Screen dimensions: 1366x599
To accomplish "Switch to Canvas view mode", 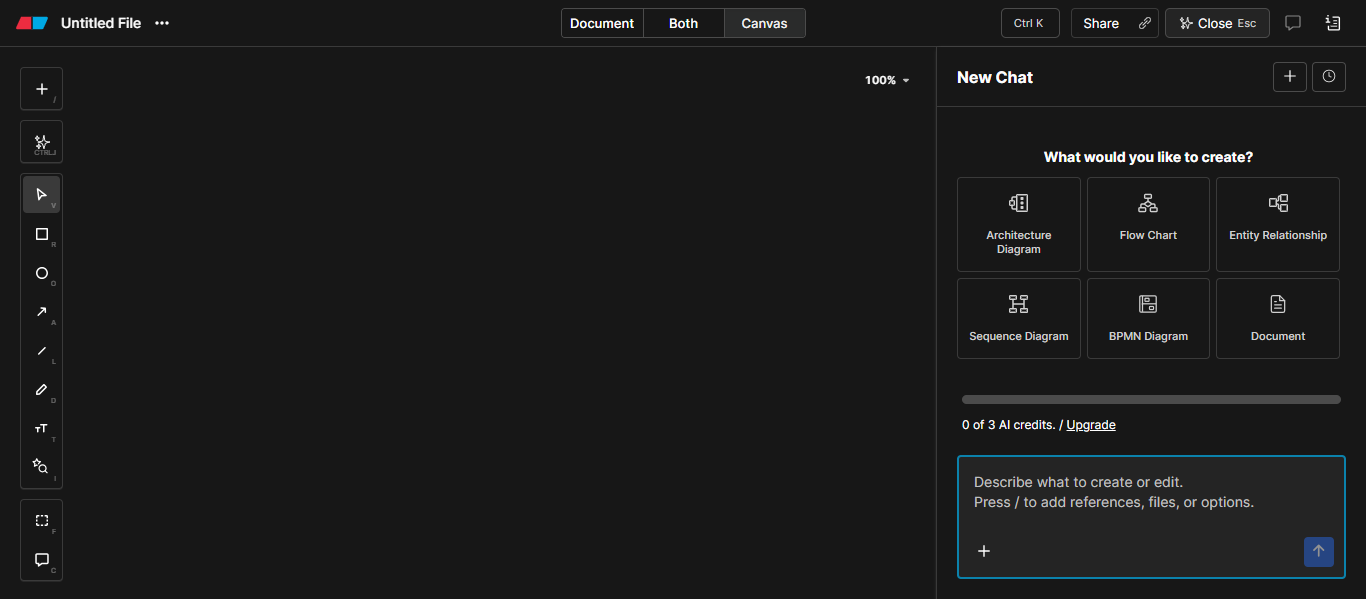I will click(764, 23).
